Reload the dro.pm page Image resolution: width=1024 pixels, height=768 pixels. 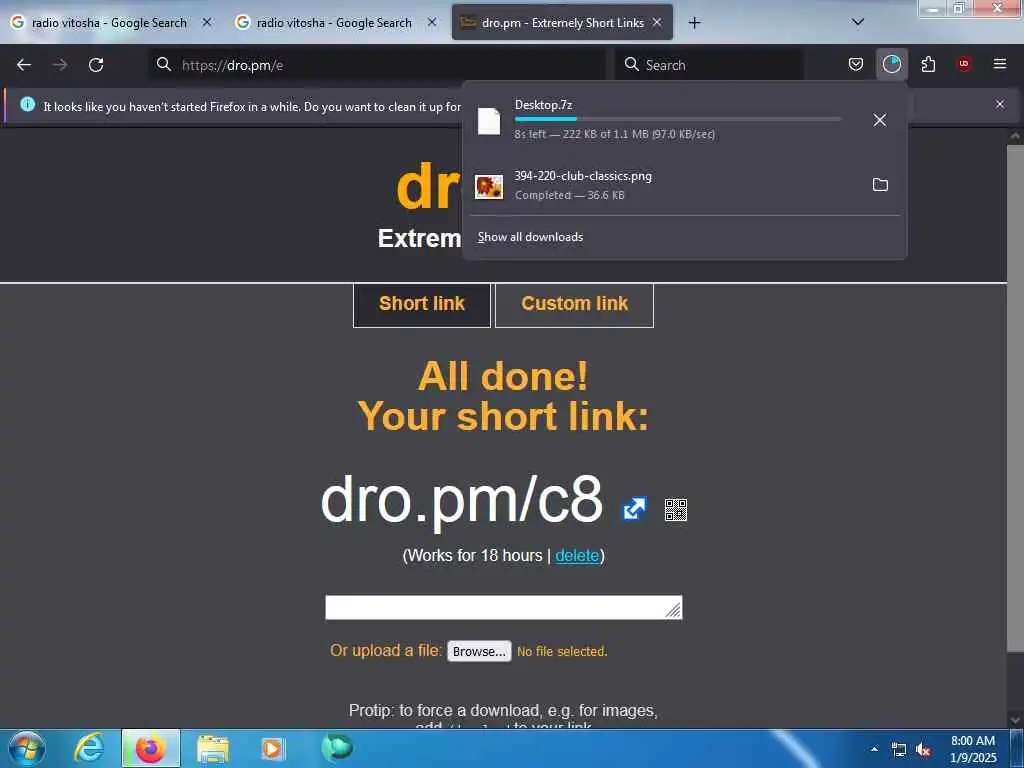point(96,65)
